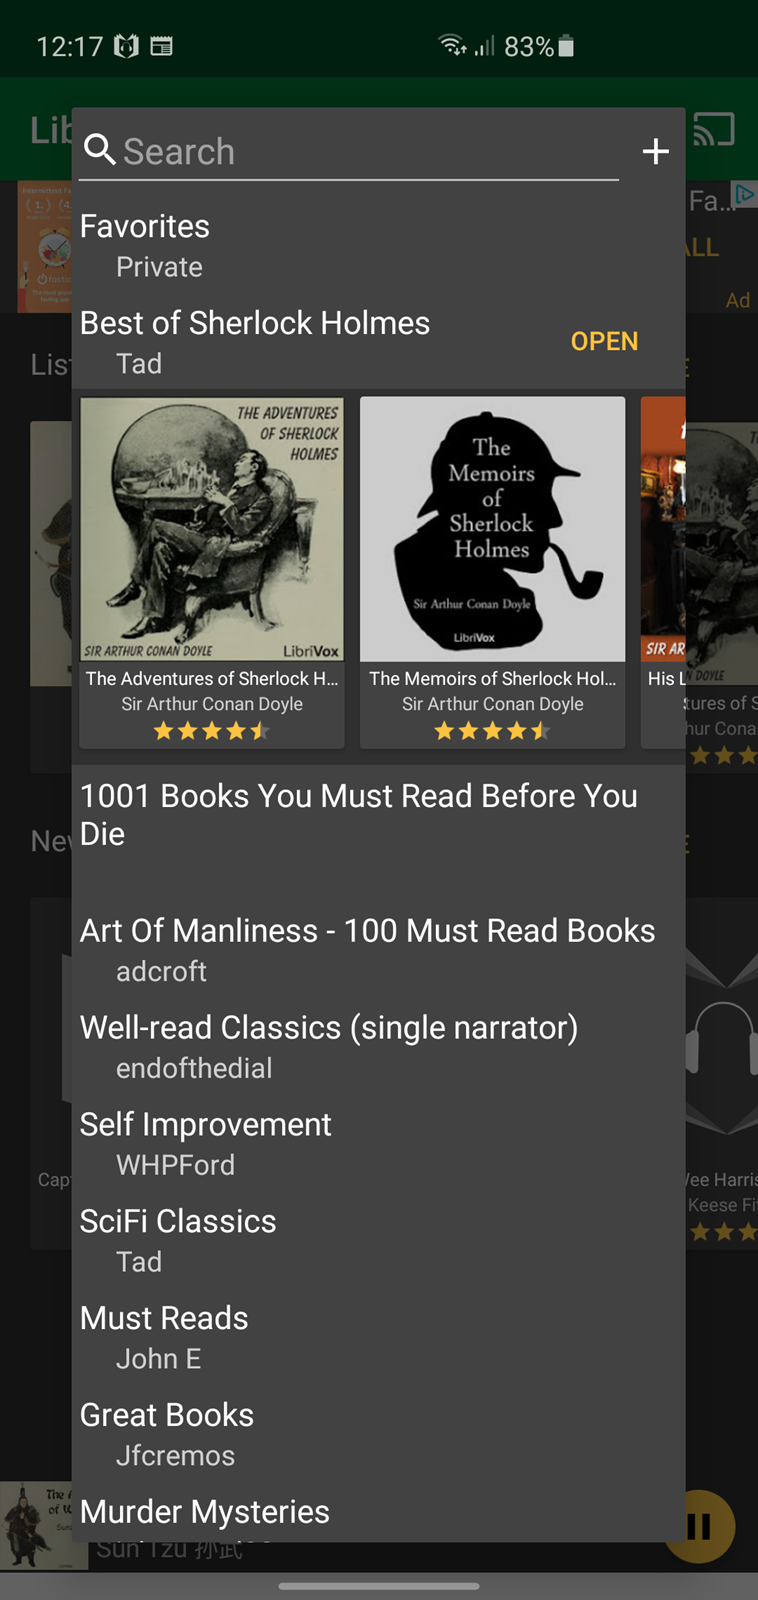Tap the search magnifier icon
This screenshot has height=1600, width=758.
pos(100,150)
